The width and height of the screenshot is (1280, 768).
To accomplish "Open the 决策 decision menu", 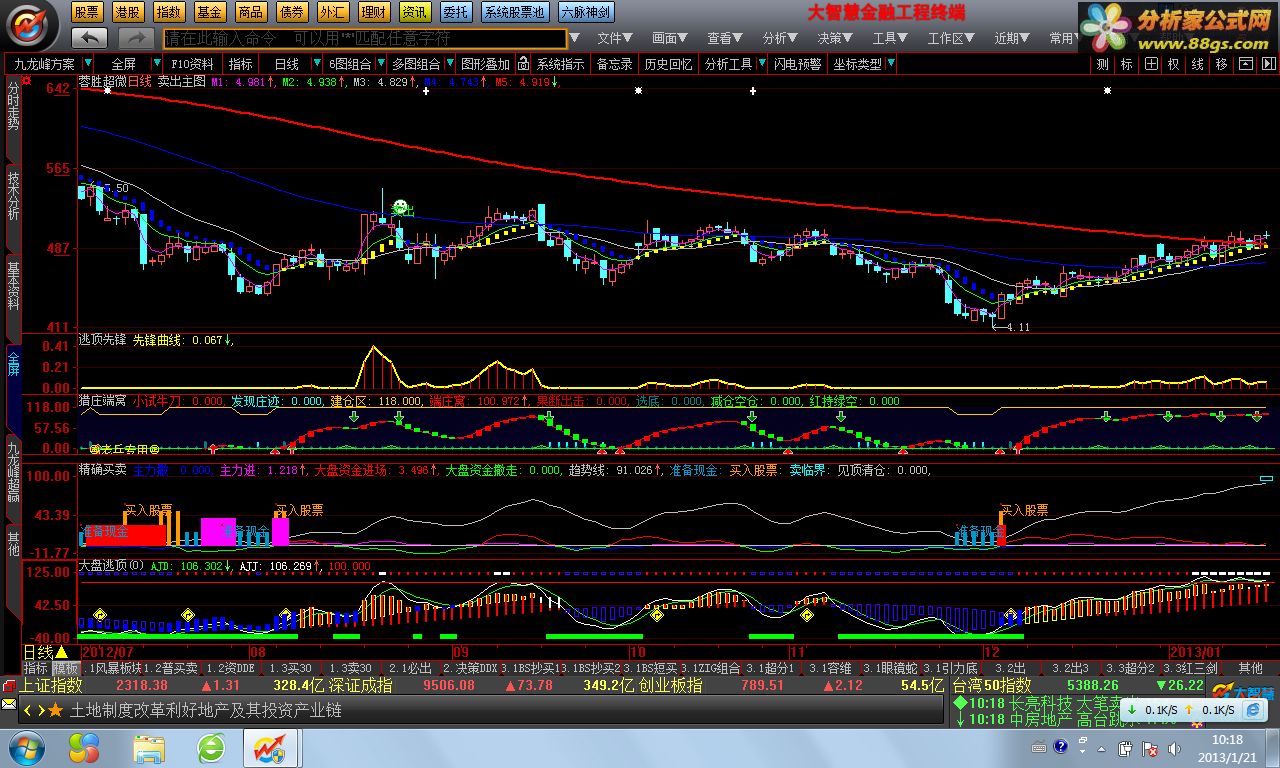I will coord(836,38).
